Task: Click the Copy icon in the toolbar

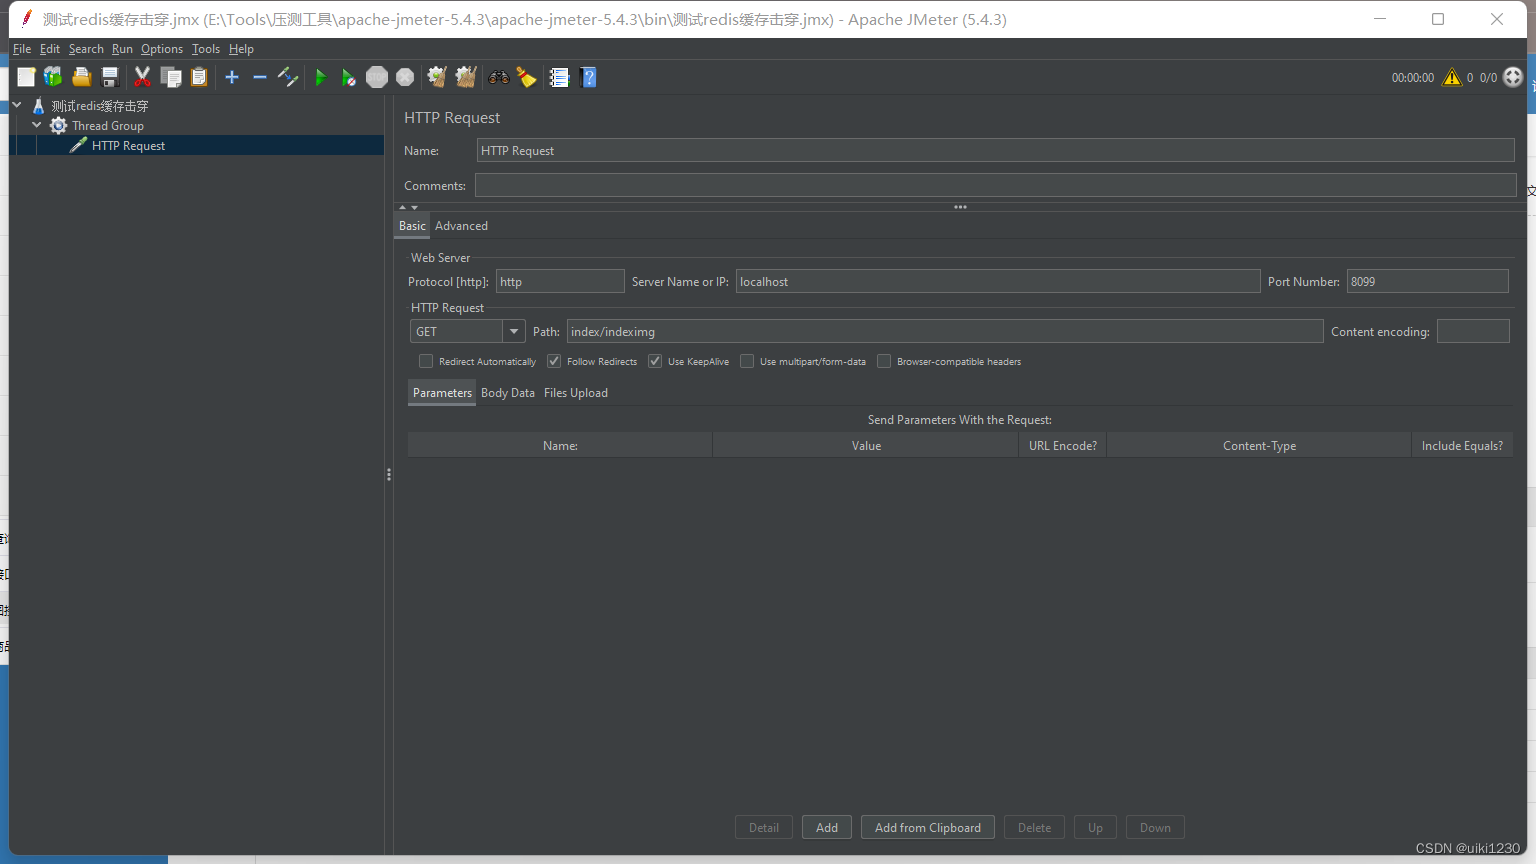Action: 171,77
